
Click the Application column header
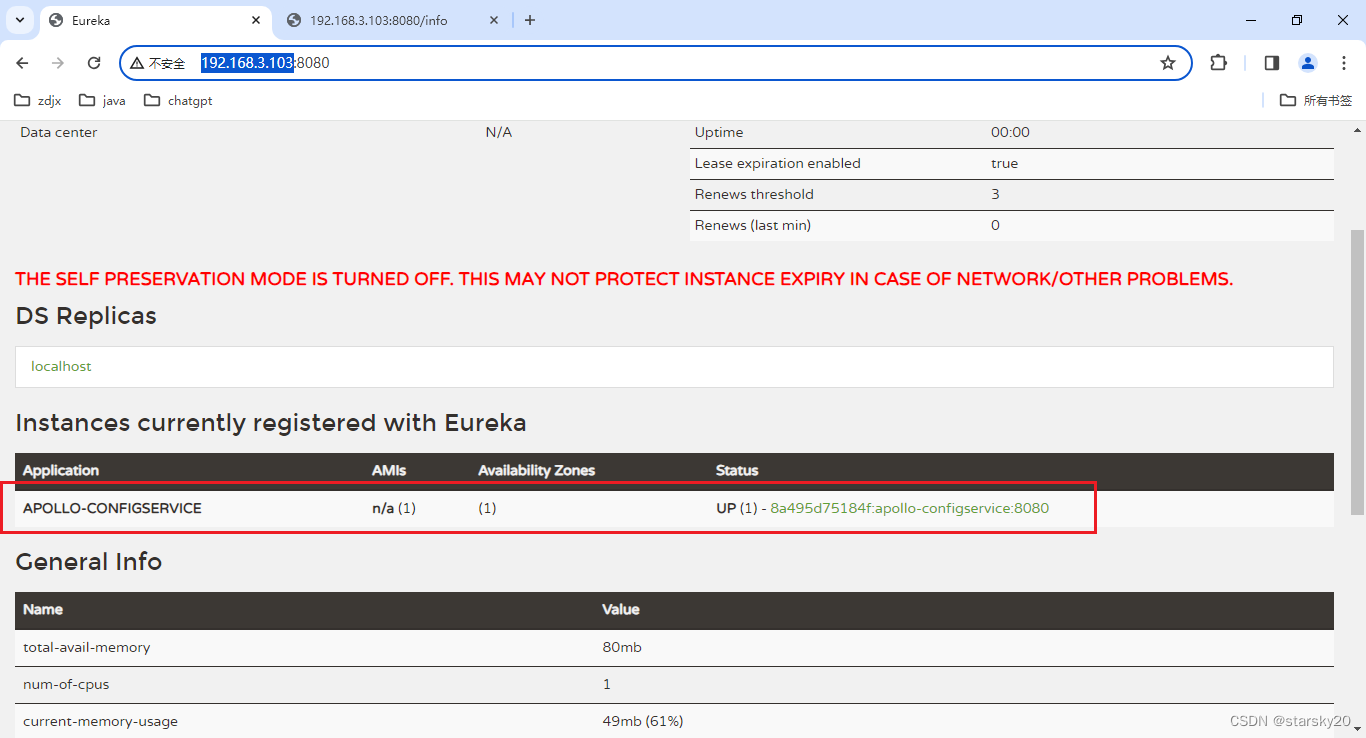point(61,470)
